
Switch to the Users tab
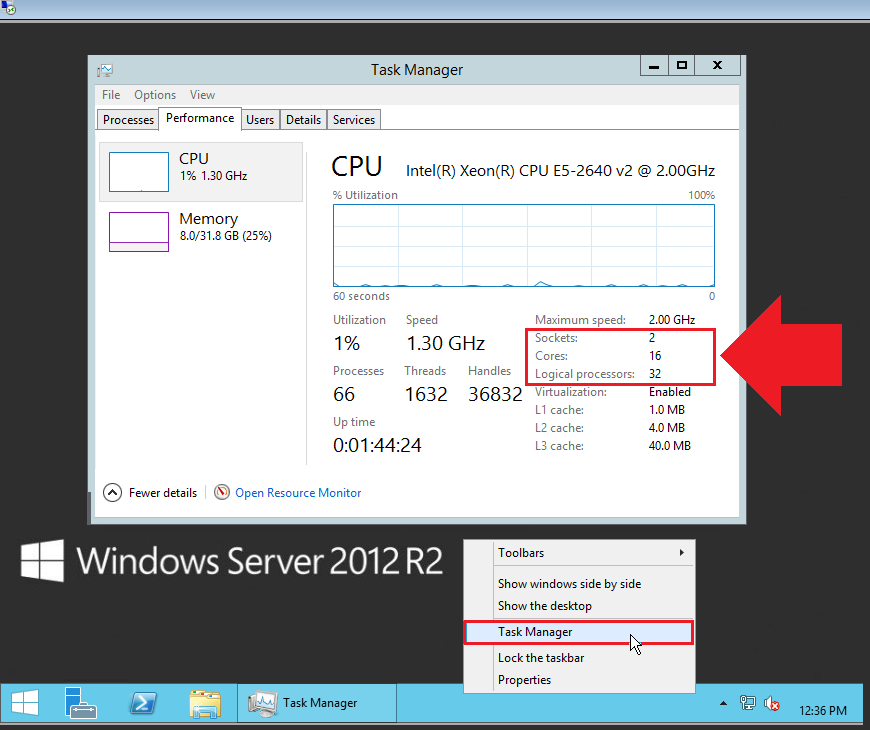[x=260, y=120]
